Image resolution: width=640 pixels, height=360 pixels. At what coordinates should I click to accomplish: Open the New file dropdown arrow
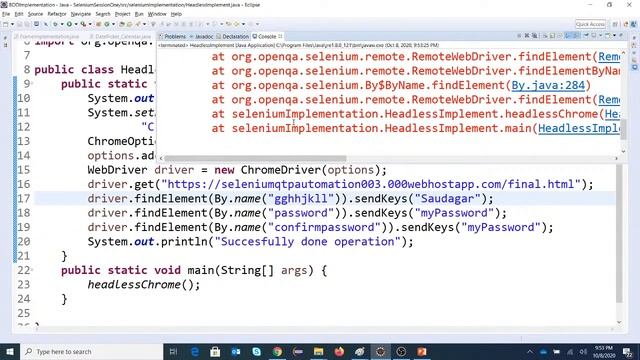coord(12,24)
